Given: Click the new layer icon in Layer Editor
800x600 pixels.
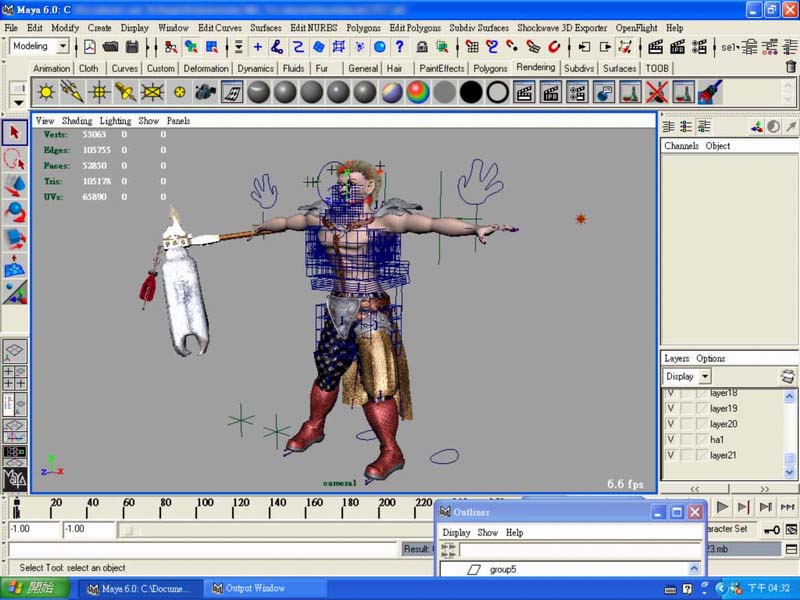Looking at the screenshot, I should pos(788,377).
